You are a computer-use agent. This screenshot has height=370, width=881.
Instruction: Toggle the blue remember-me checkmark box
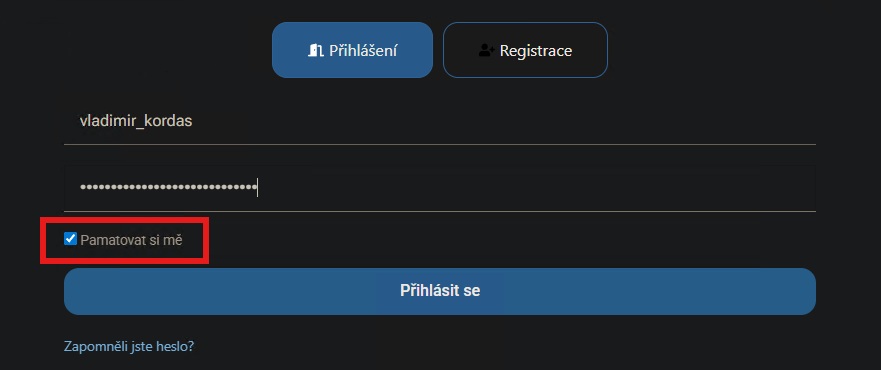70,239
